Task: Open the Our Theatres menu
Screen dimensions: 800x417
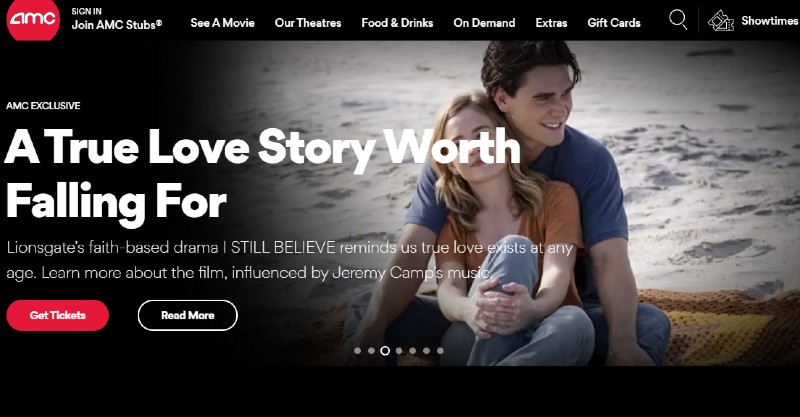Action: click(308, 23)
